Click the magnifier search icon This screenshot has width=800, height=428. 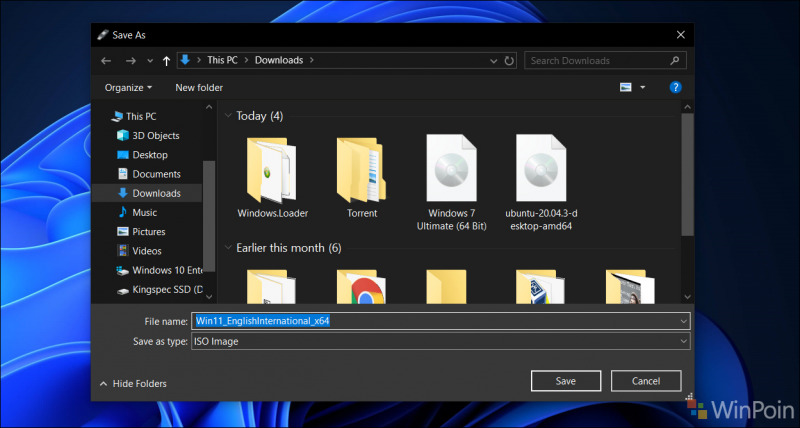(x=675, y=61)
